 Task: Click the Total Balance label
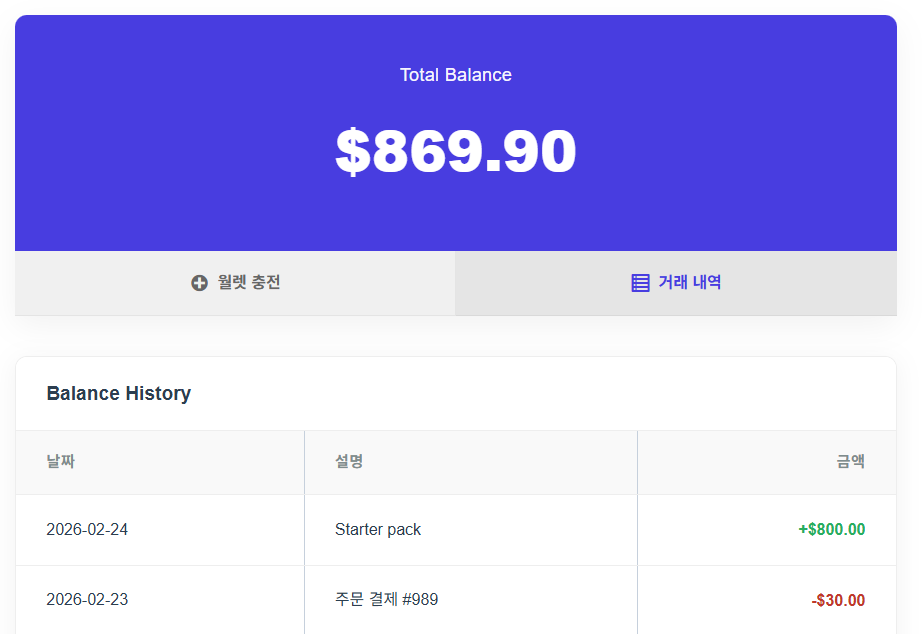456,75
